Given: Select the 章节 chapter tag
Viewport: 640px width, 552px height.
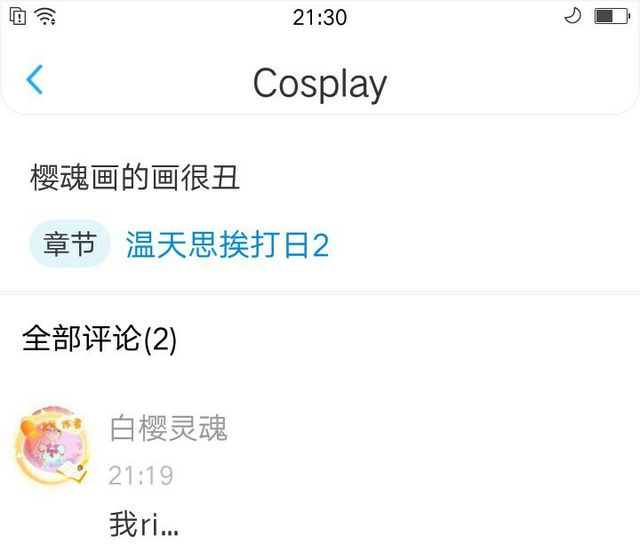Looking at the screenshot, I should pos(70,244).
